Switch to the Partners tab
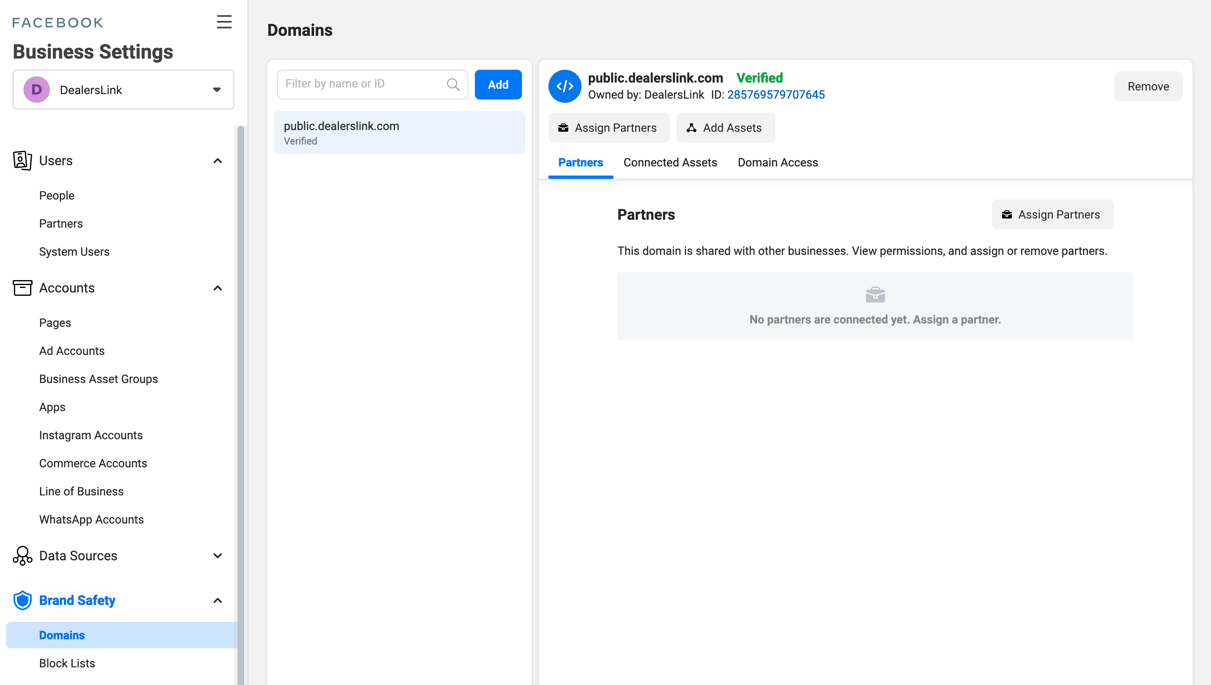Screen dimensions: 1211x685 click(580, 163)
